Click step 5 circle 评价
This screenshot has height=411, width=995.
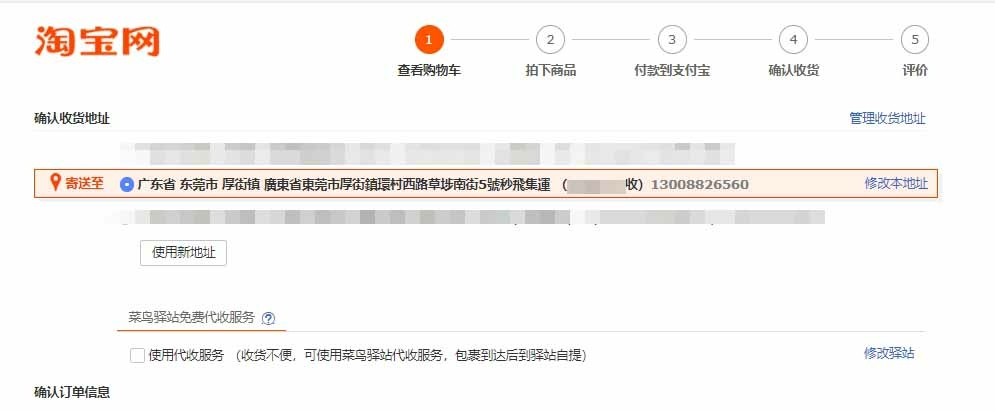click(914, 40)
